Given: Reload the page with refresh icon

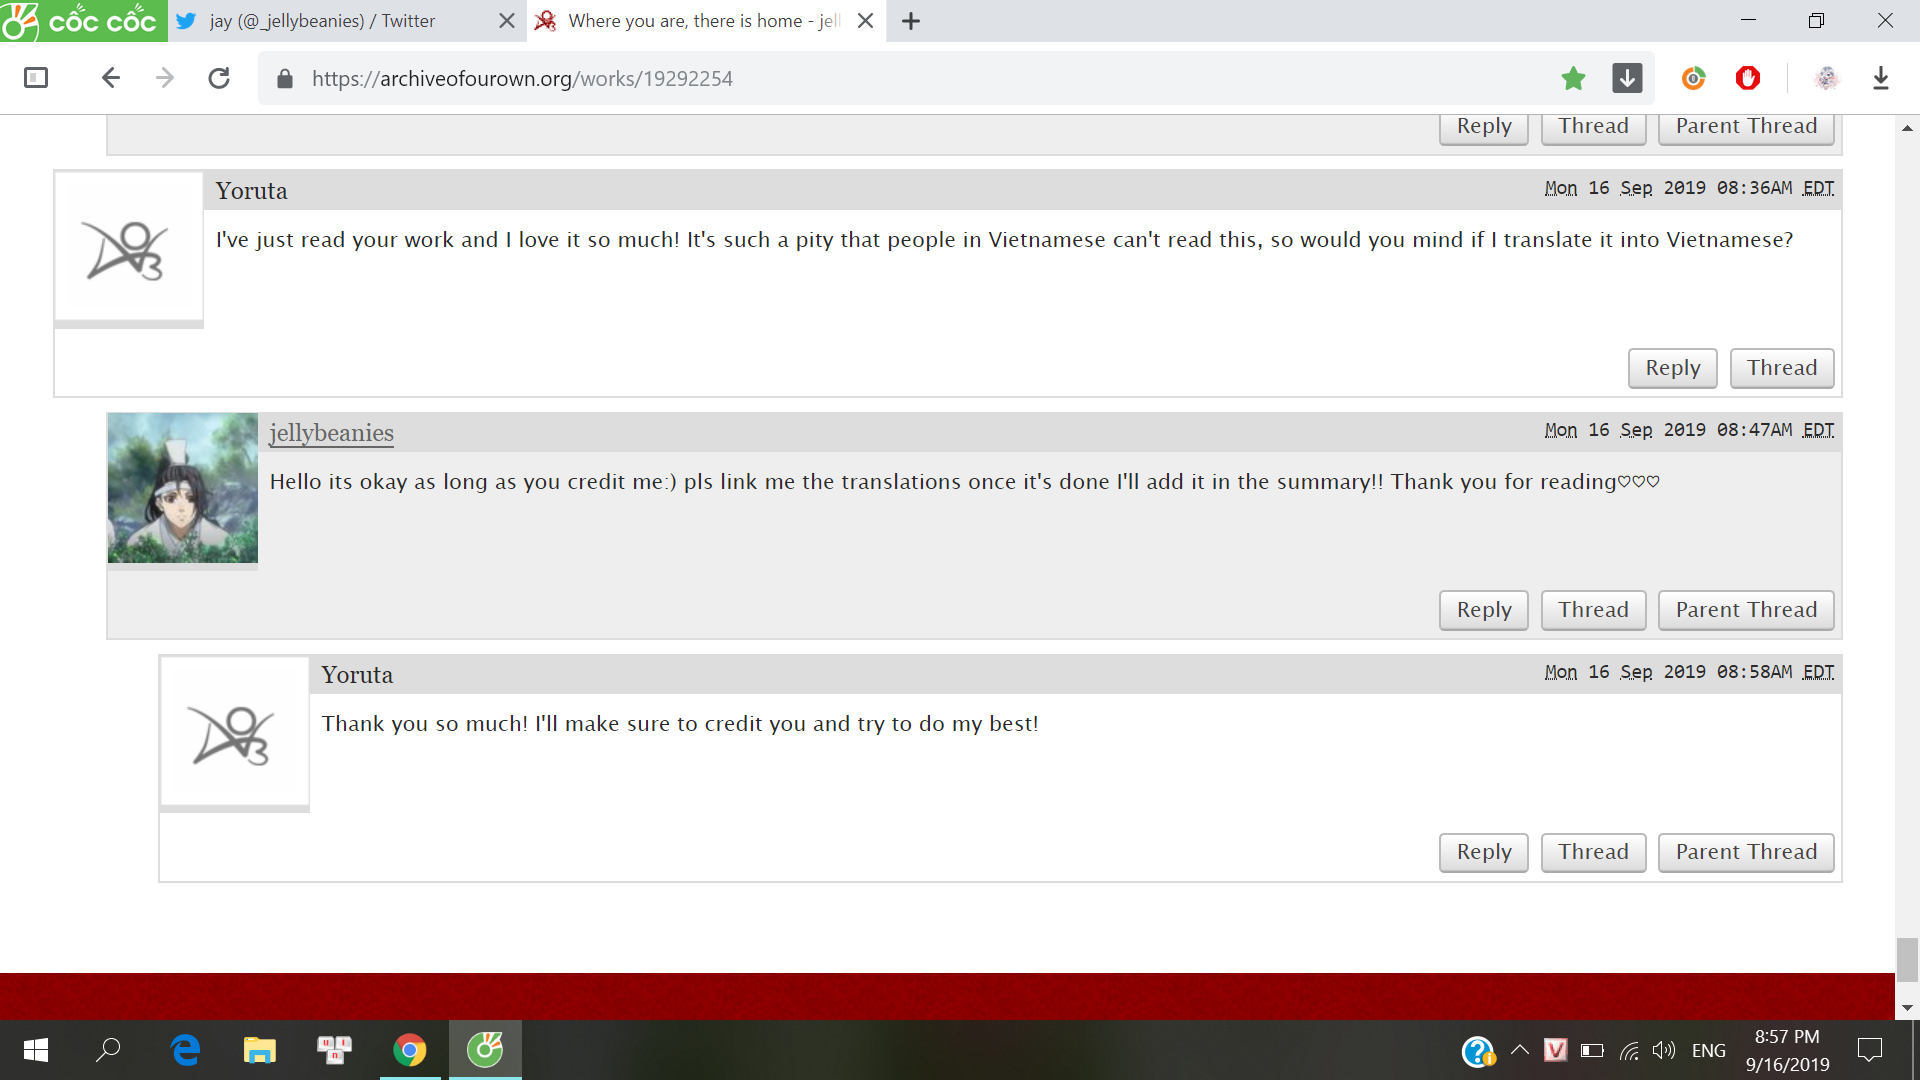Looking at the screenshot, I should 219,78.
